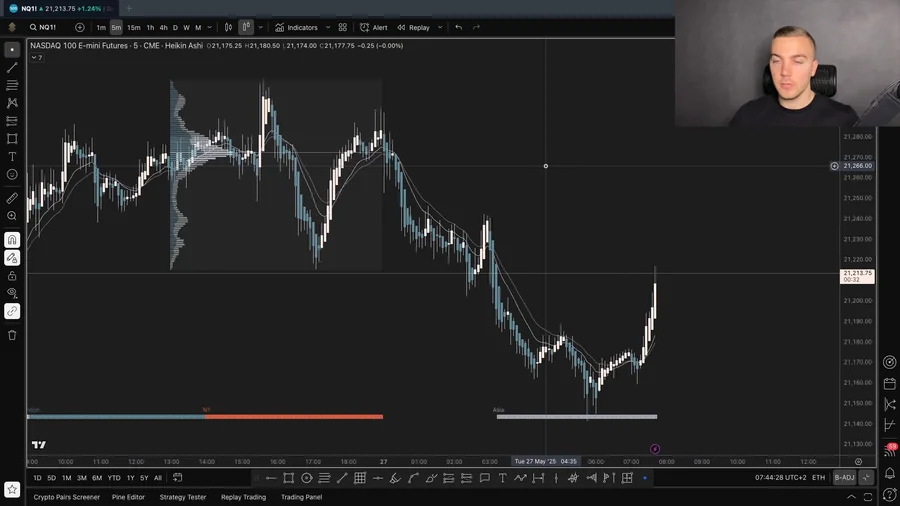Screen dimensions: 900x506
Task: Toggle drawings sync link icon
Action: 12,312
